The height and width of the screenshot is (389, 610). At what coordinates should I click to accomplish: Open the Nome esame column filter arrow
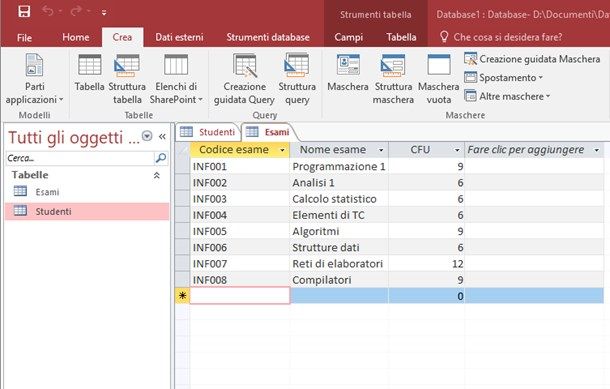(381, 150)
